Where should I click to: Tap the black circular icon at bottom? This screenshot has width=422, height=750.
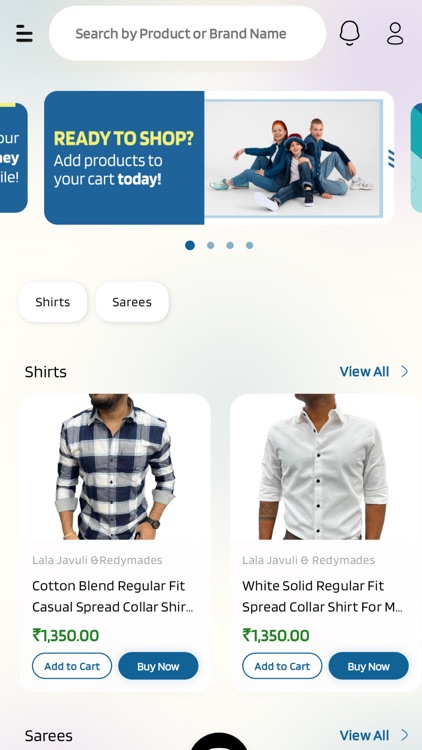pyautogui.click(x=220, y=741)
